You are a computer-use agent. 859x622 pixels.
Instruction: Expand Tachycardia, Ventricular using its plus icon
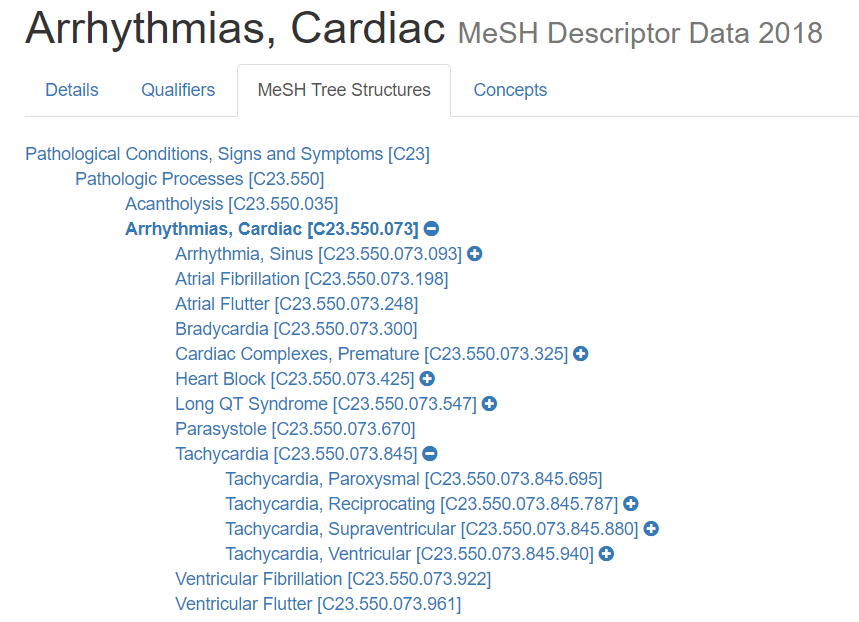606,554
